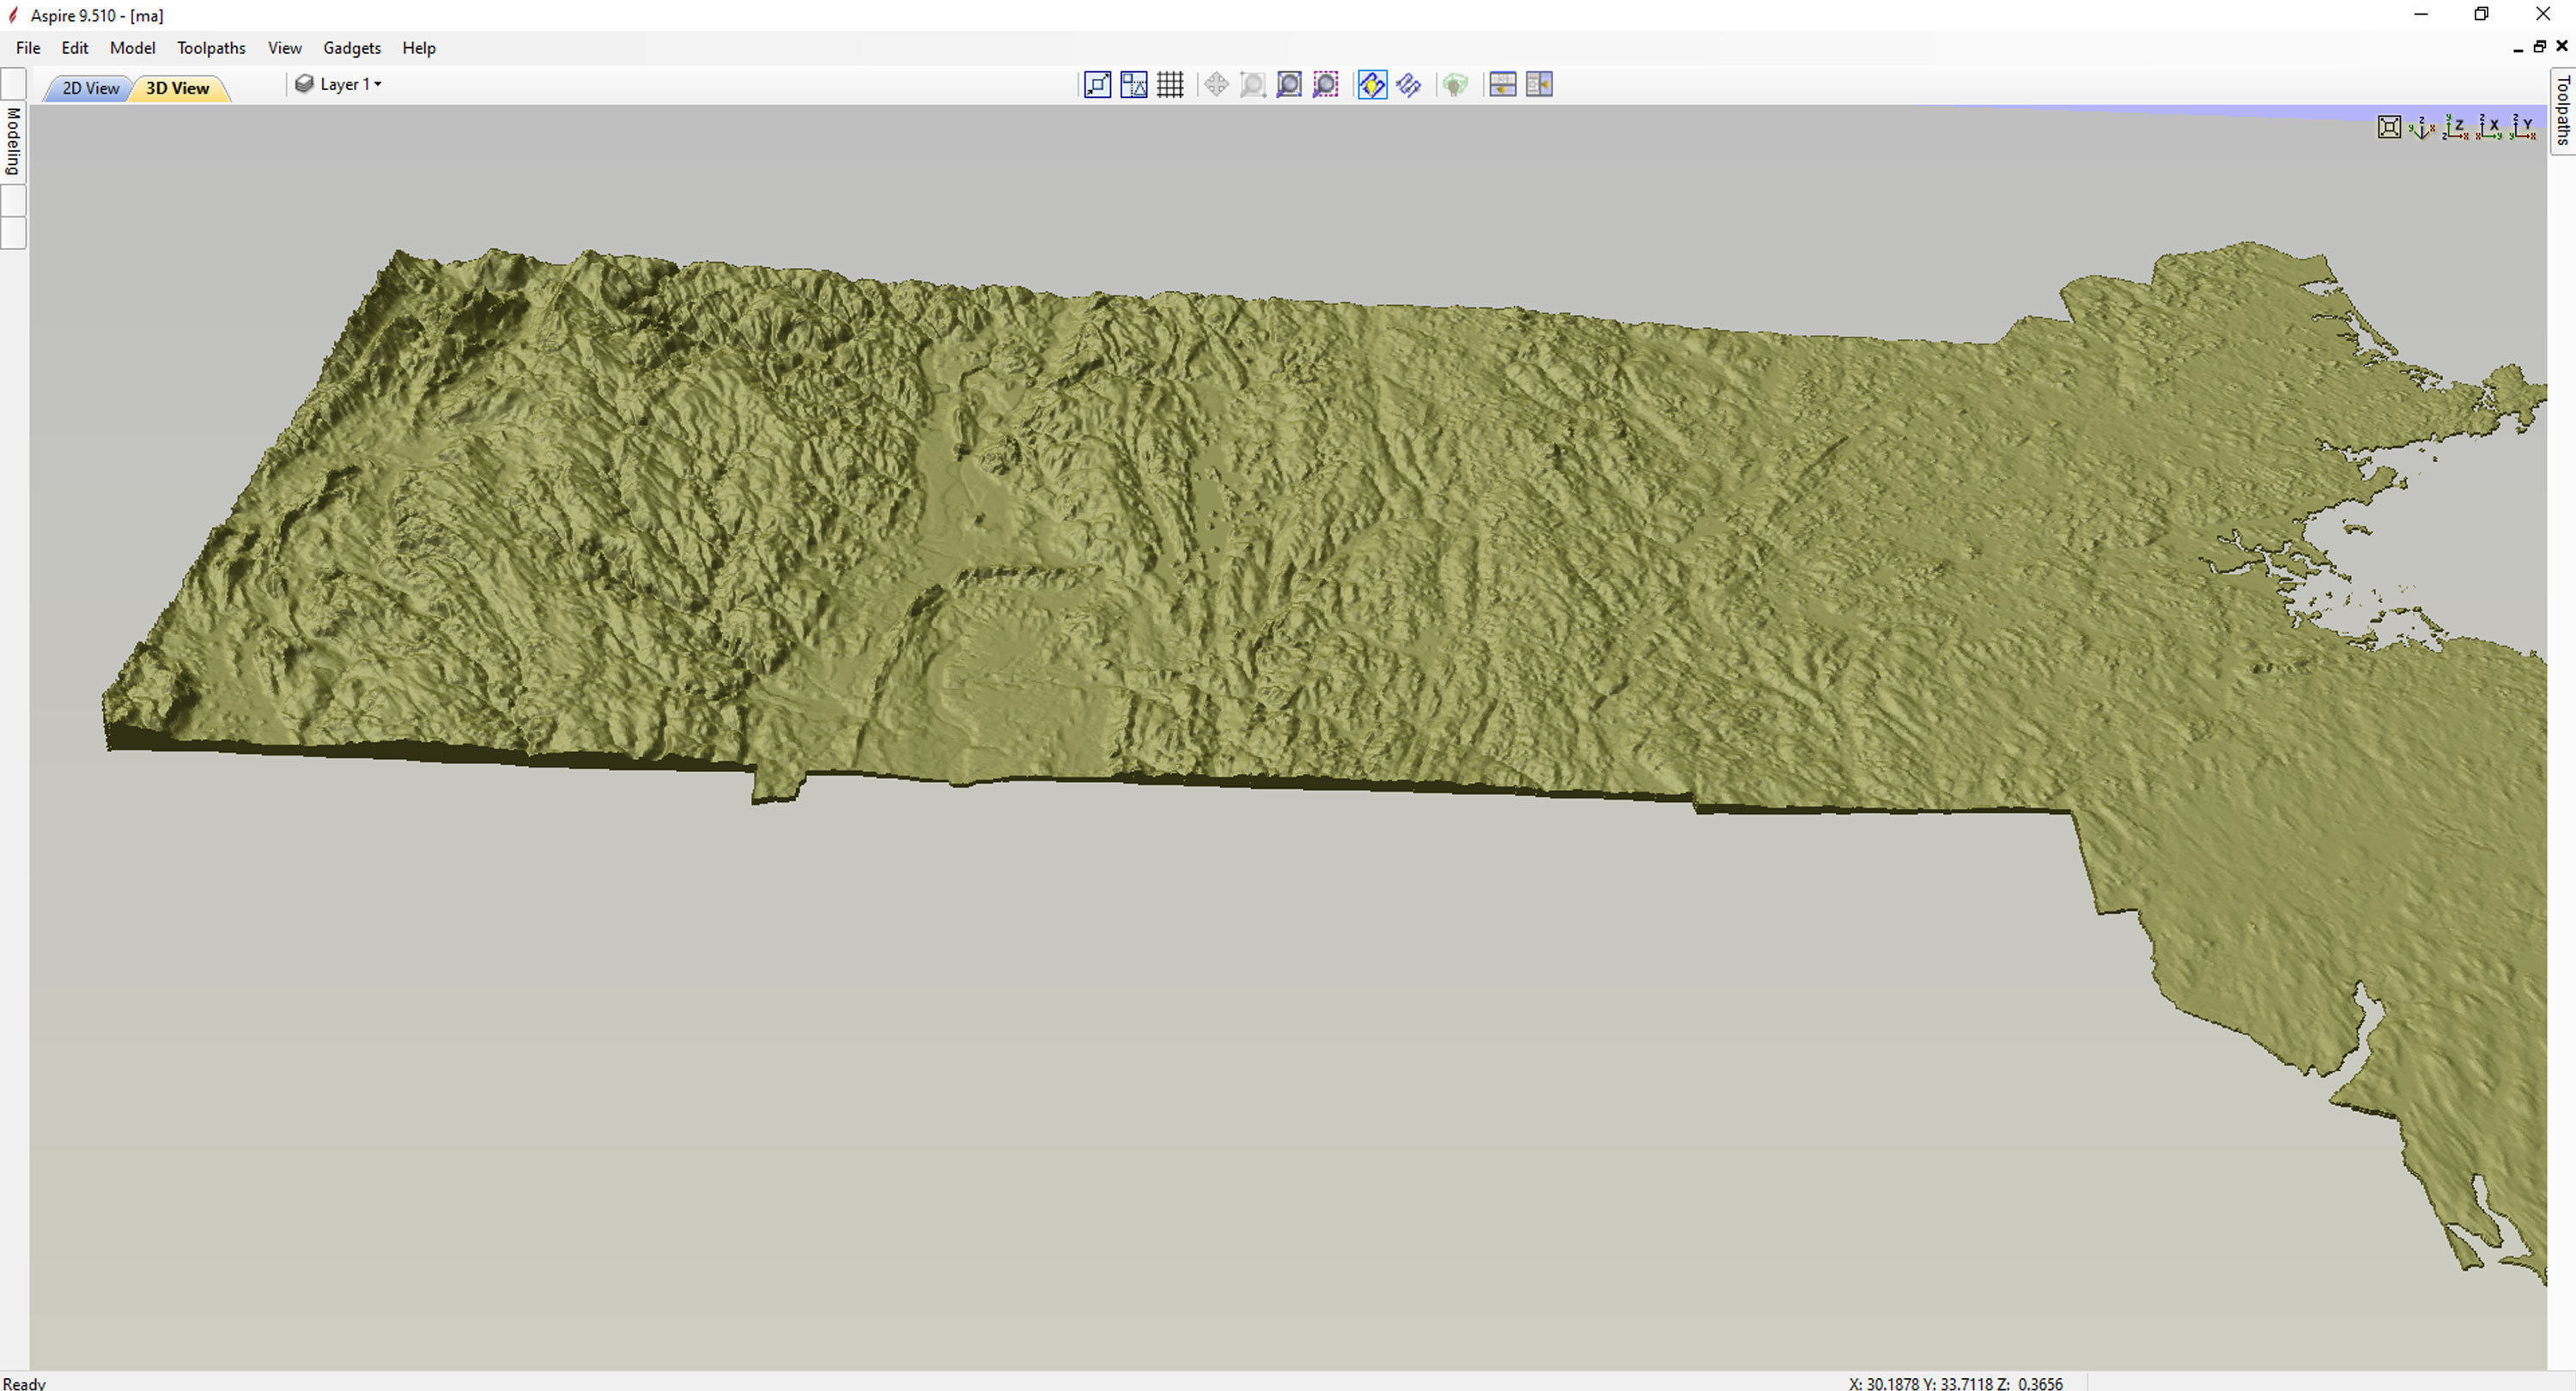Click the geometry snapping options icon

(x=1134, y=85)
